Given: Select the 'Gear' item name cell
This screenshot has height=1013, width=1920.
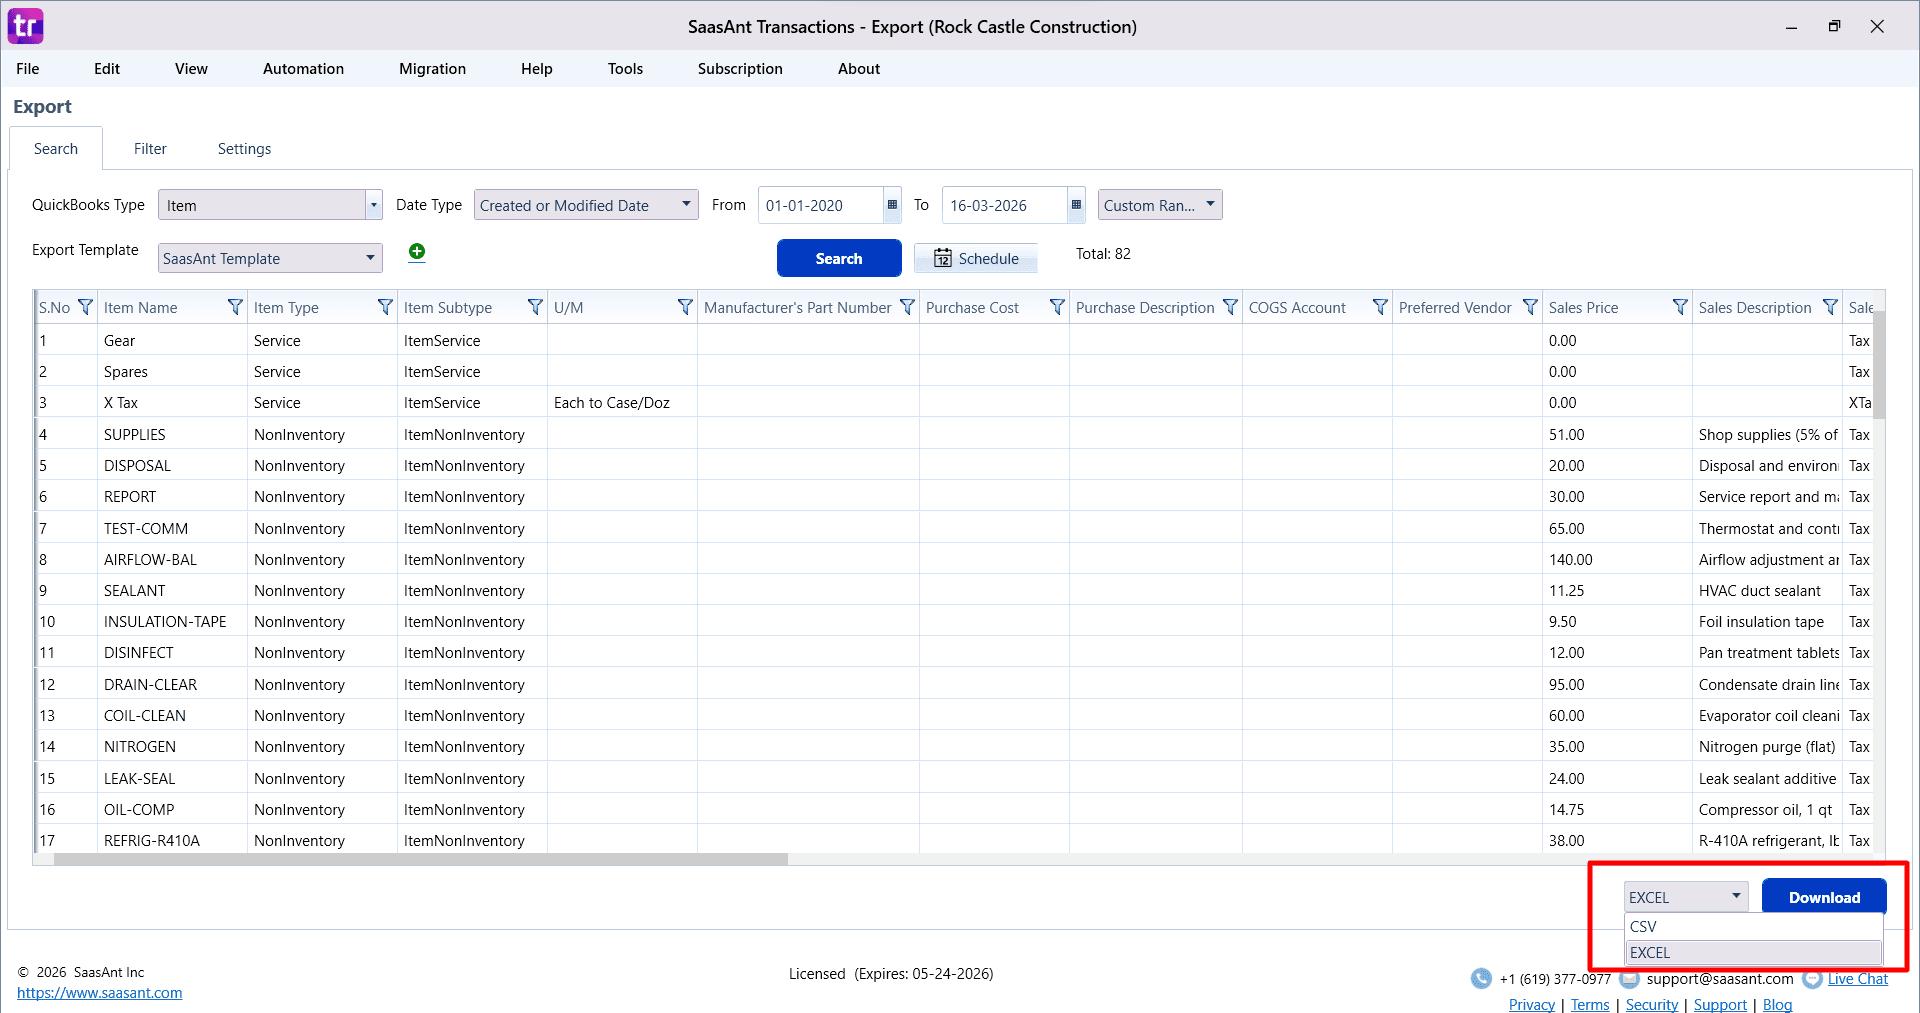Looking at the screenshot, I should pos(173,340).
